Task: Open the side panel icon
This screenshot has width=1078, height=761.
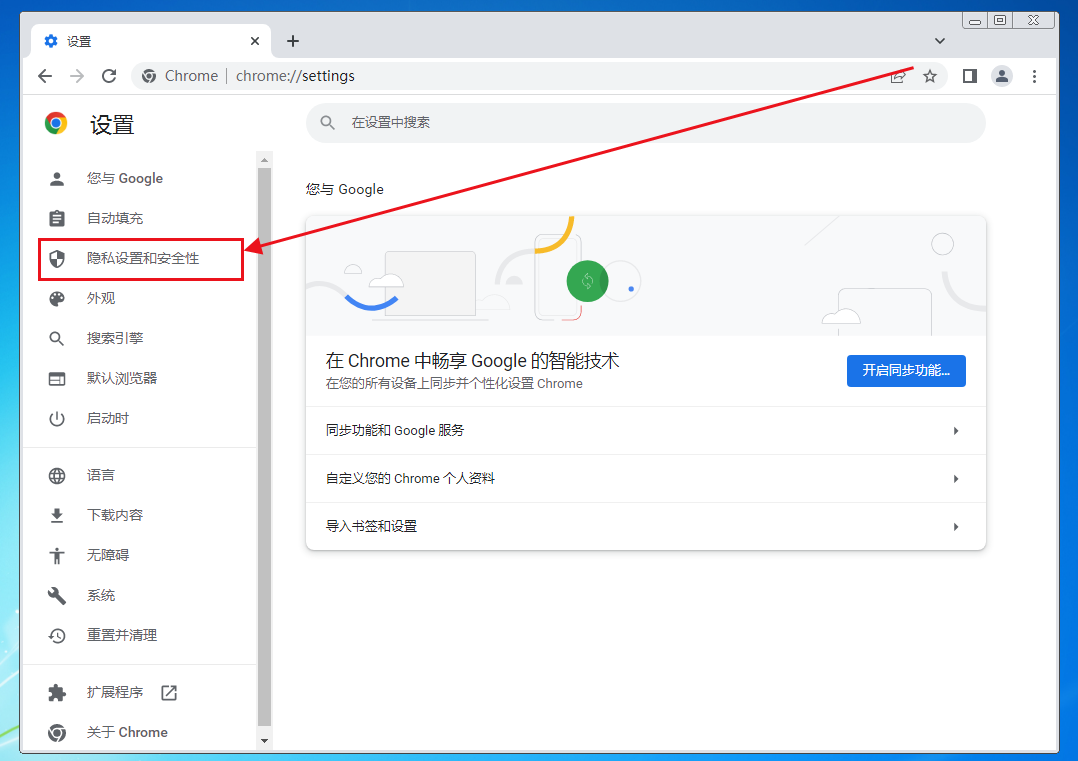Action: [x=969, y=76]
